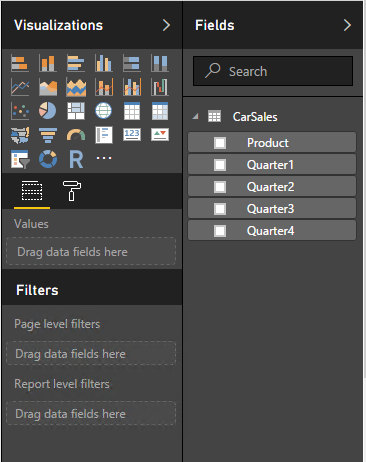The width and height of the screenshot is (366, 462).
Task: Click the Fields search box
Action: [273, 71]
